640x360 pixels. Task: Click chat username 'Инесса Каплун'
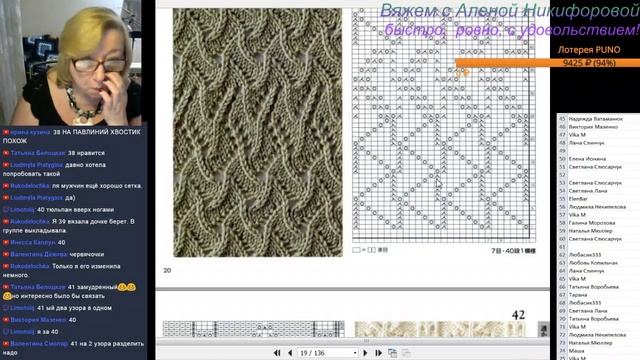pos(33,242)
